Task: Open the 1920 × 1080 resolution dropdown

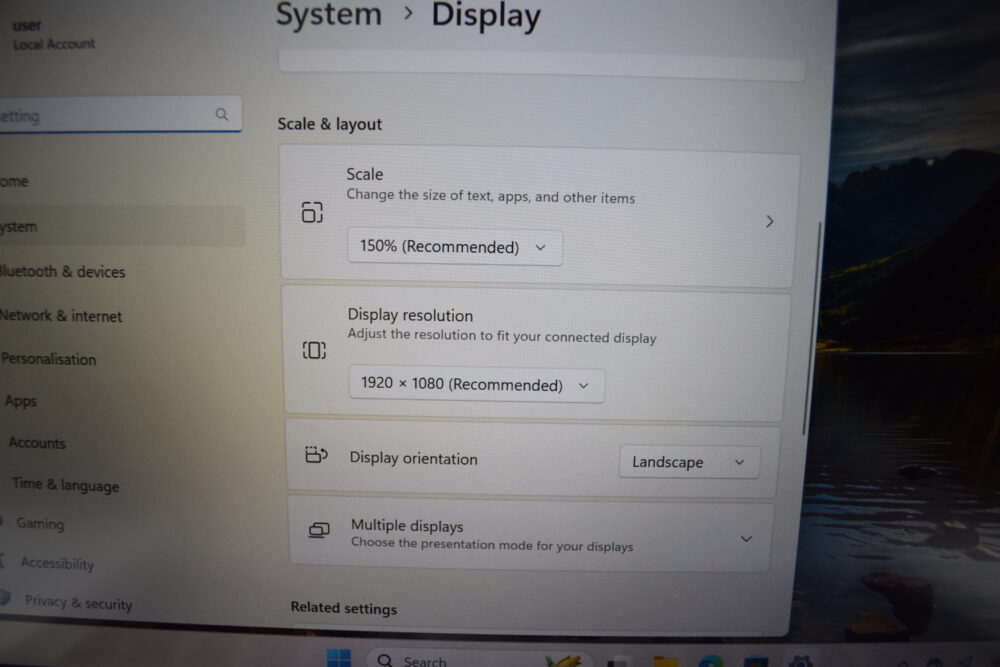Action: (x=476, y=385)
